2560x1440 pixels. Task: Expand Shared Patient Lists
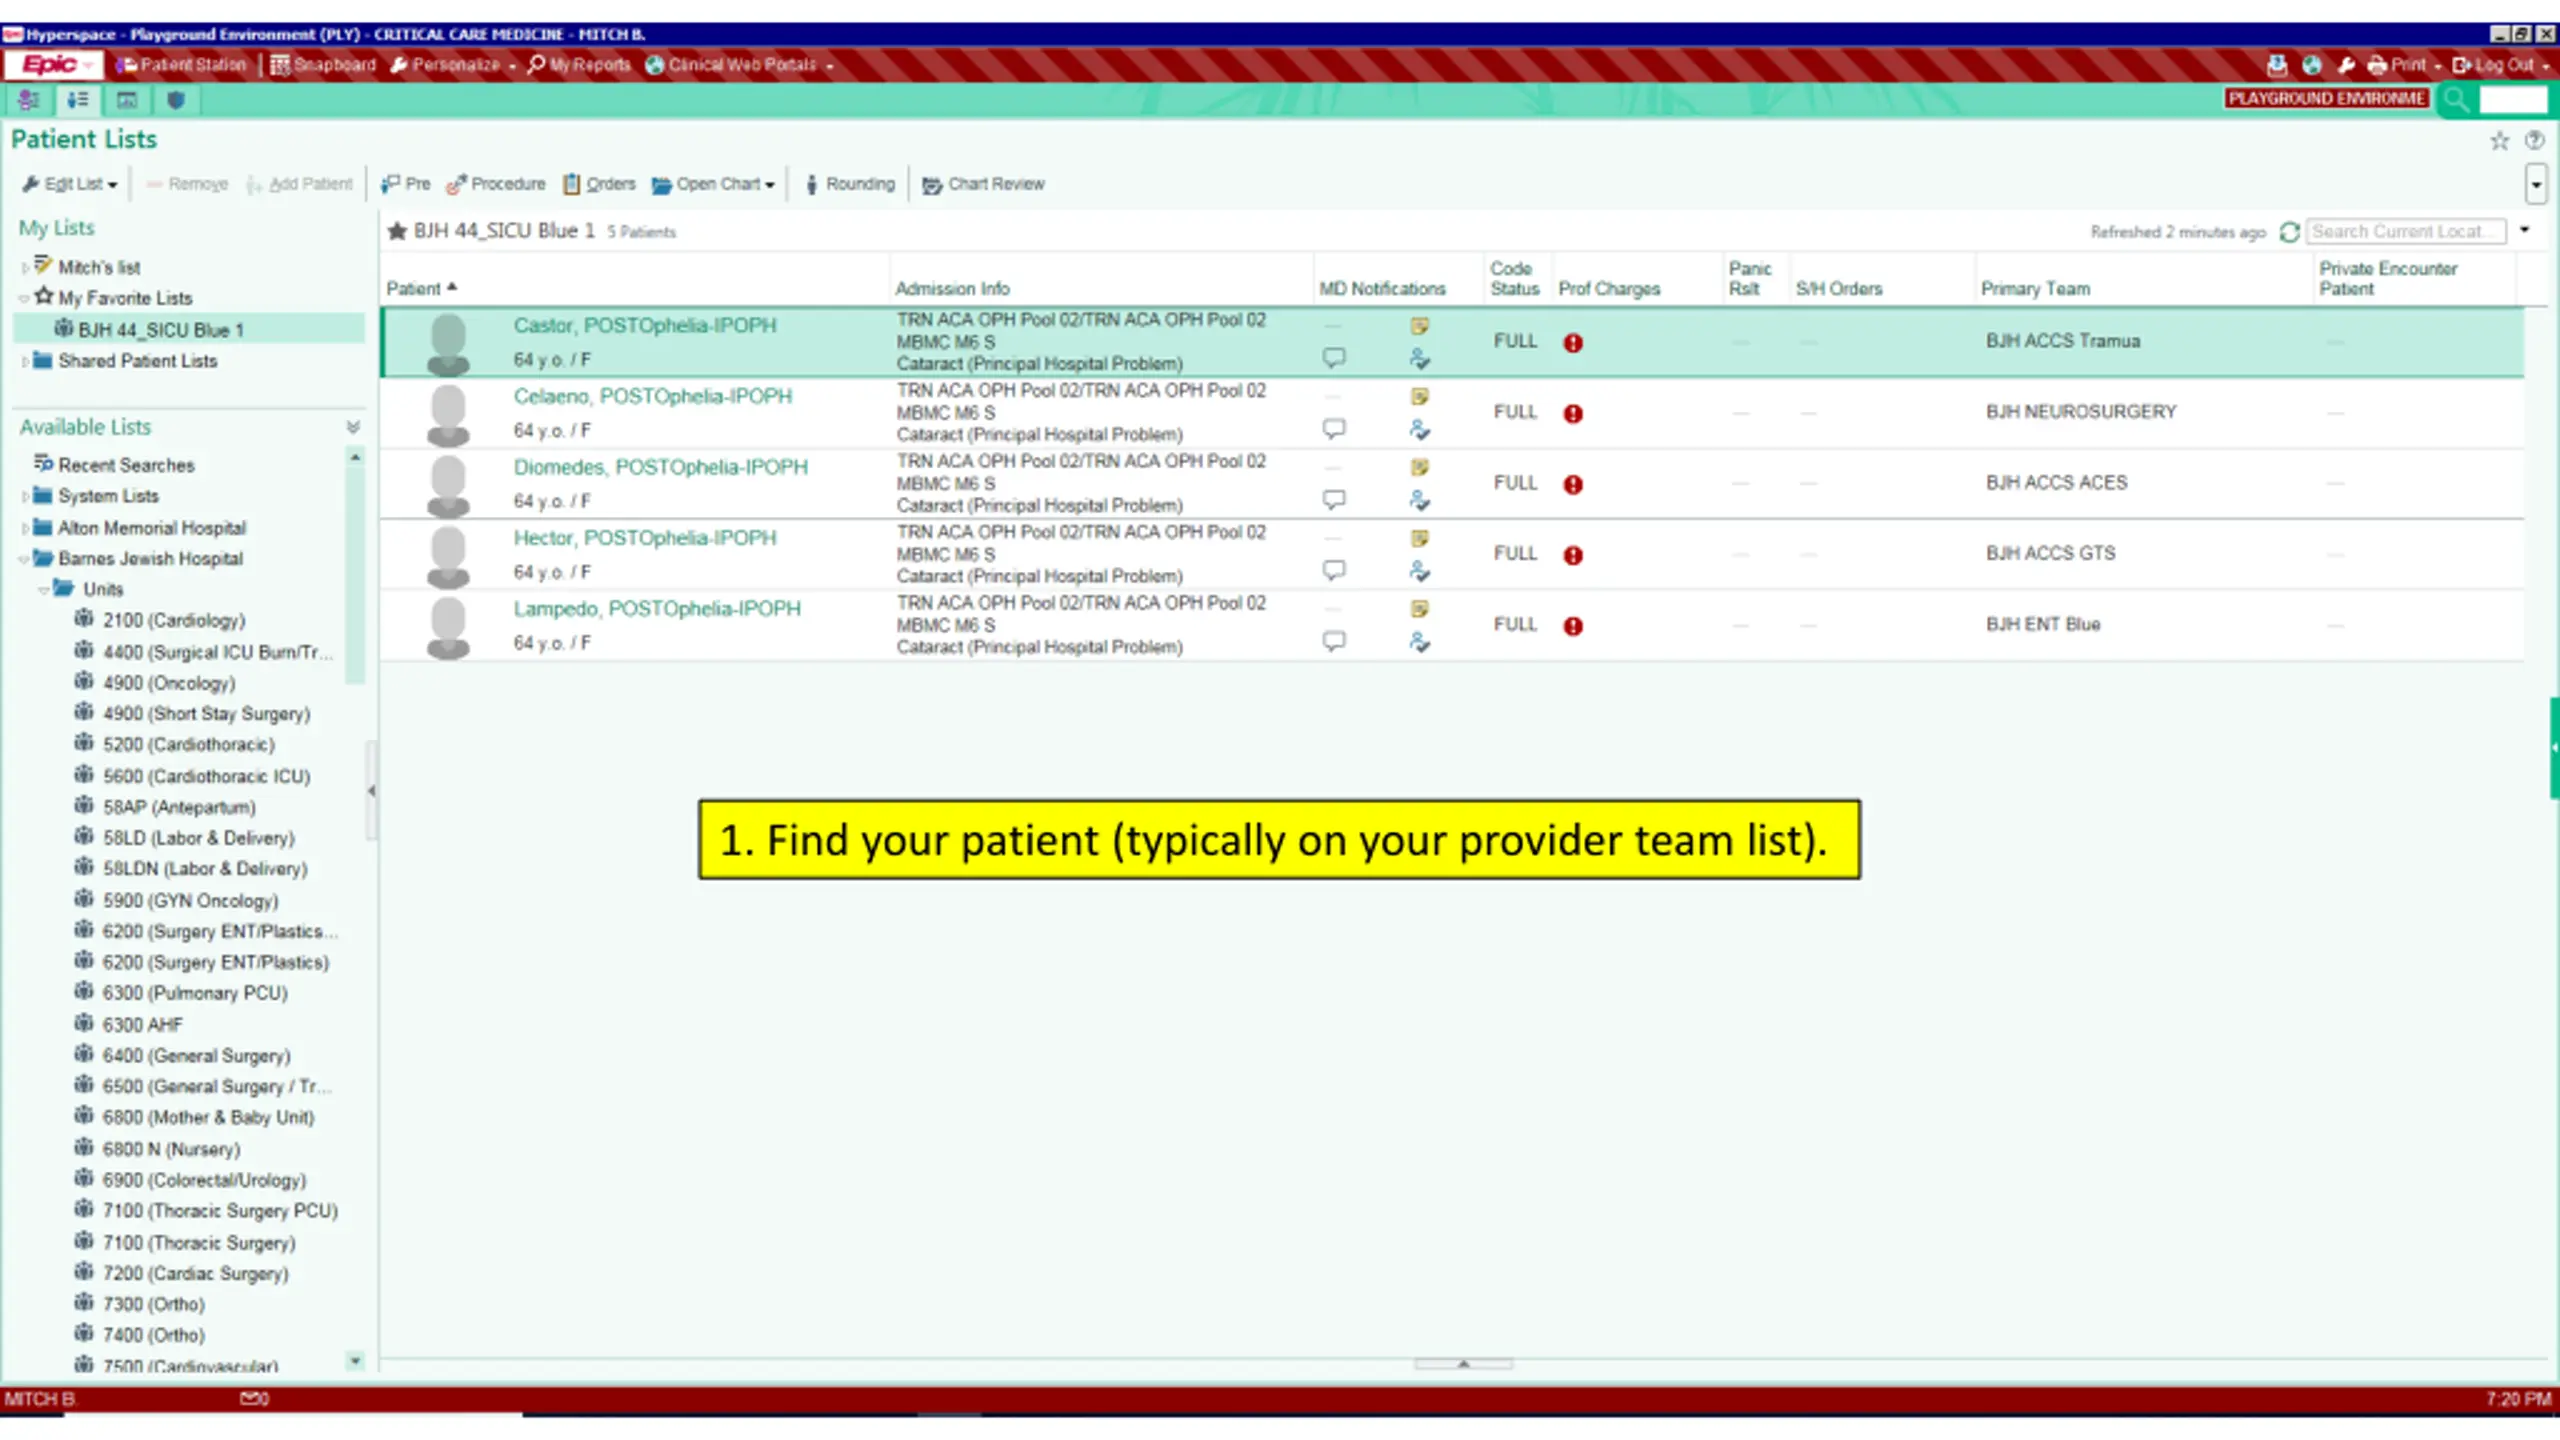click(25, 361)
